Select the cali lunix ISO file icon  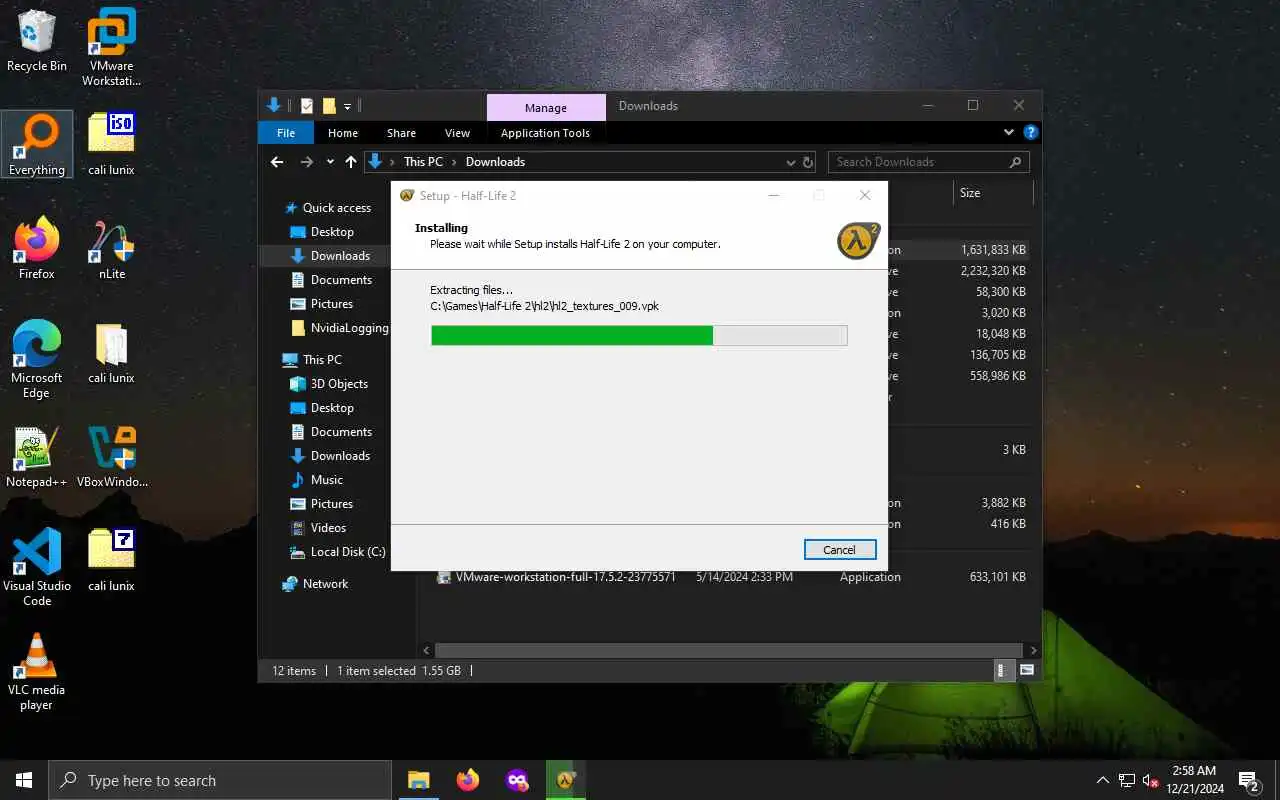(111, 145)
